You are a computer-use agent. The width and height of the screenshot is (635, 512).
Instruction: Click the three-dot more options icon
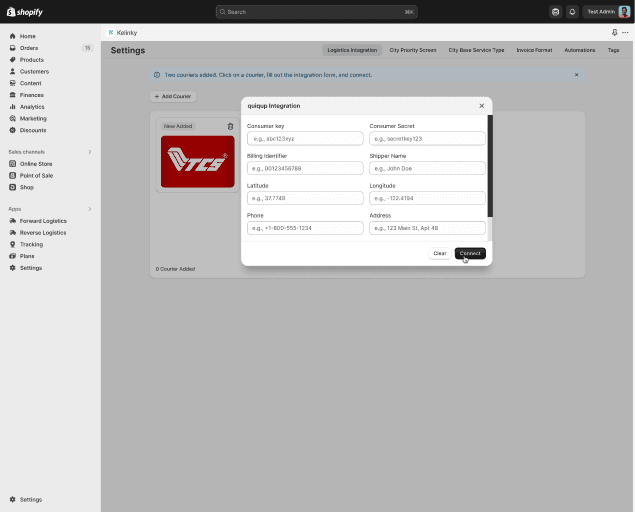[626, 32]
